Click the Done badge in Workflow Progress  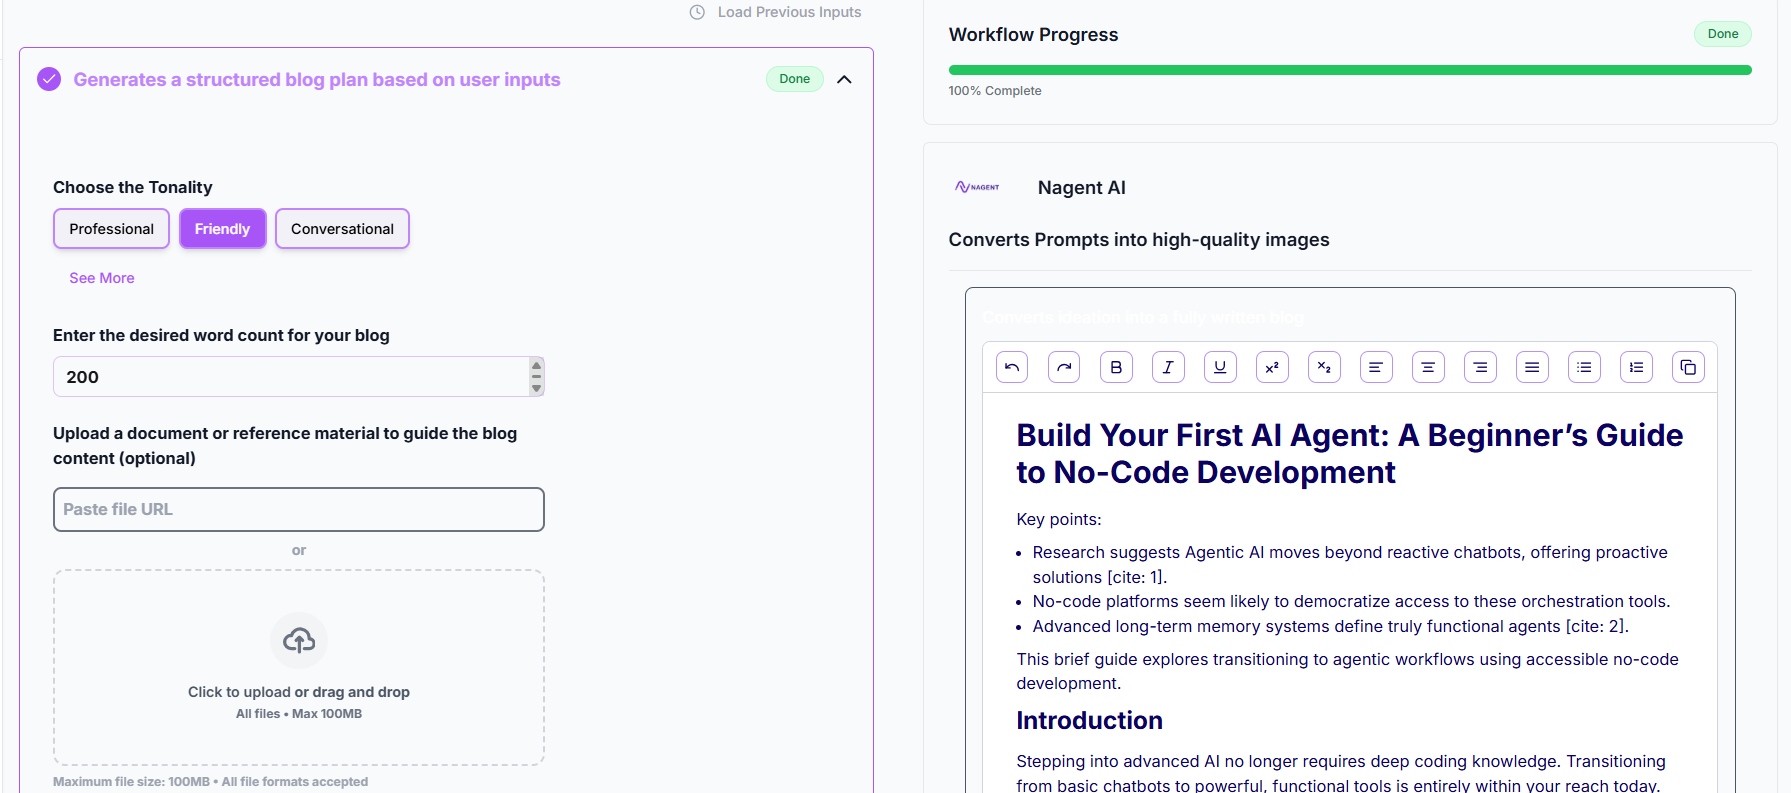pyautogui.click(x=1722, y=34)
